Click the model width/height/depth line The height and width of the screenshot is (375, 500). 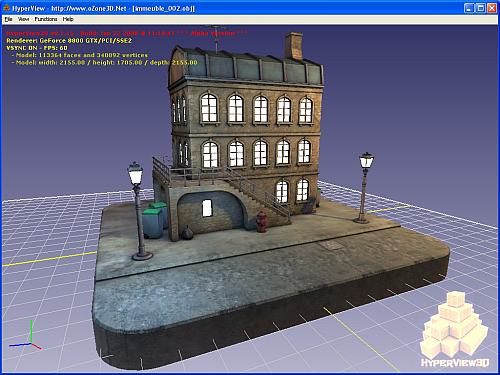pos(106,63)
